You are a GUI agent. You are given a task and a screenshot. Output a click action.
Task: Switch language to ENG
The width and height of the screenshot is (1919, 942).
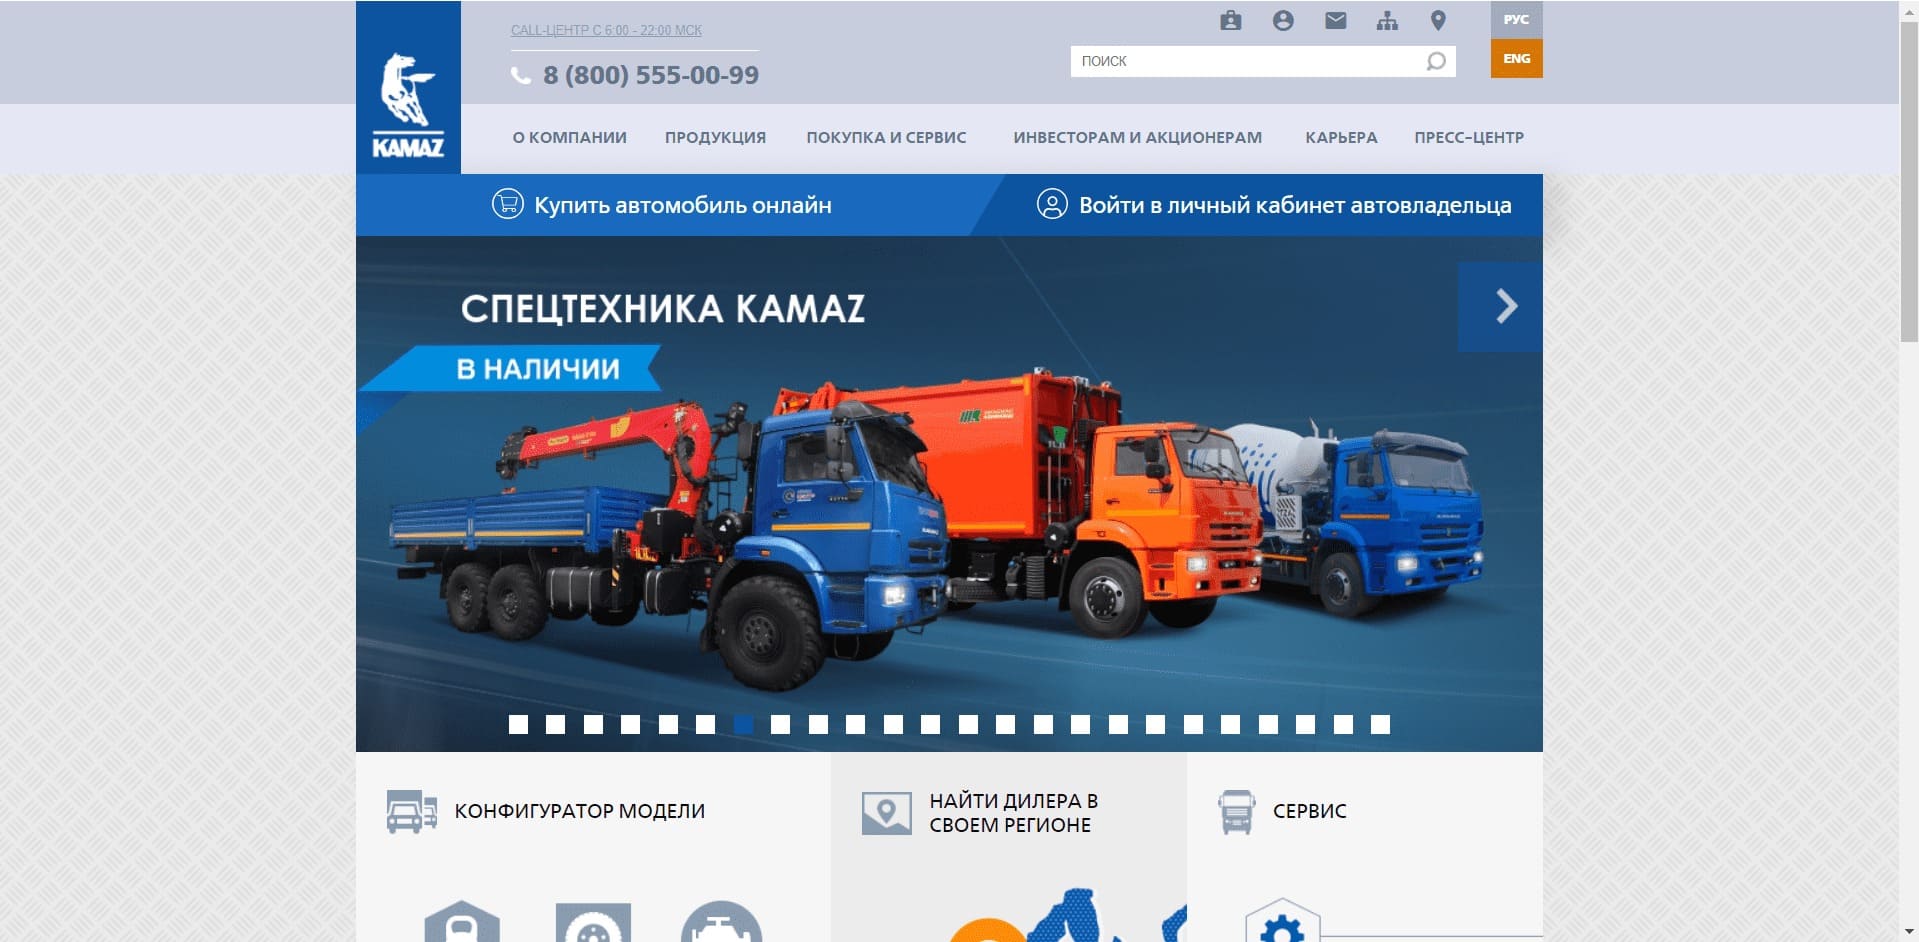[x=1516, y=58]
